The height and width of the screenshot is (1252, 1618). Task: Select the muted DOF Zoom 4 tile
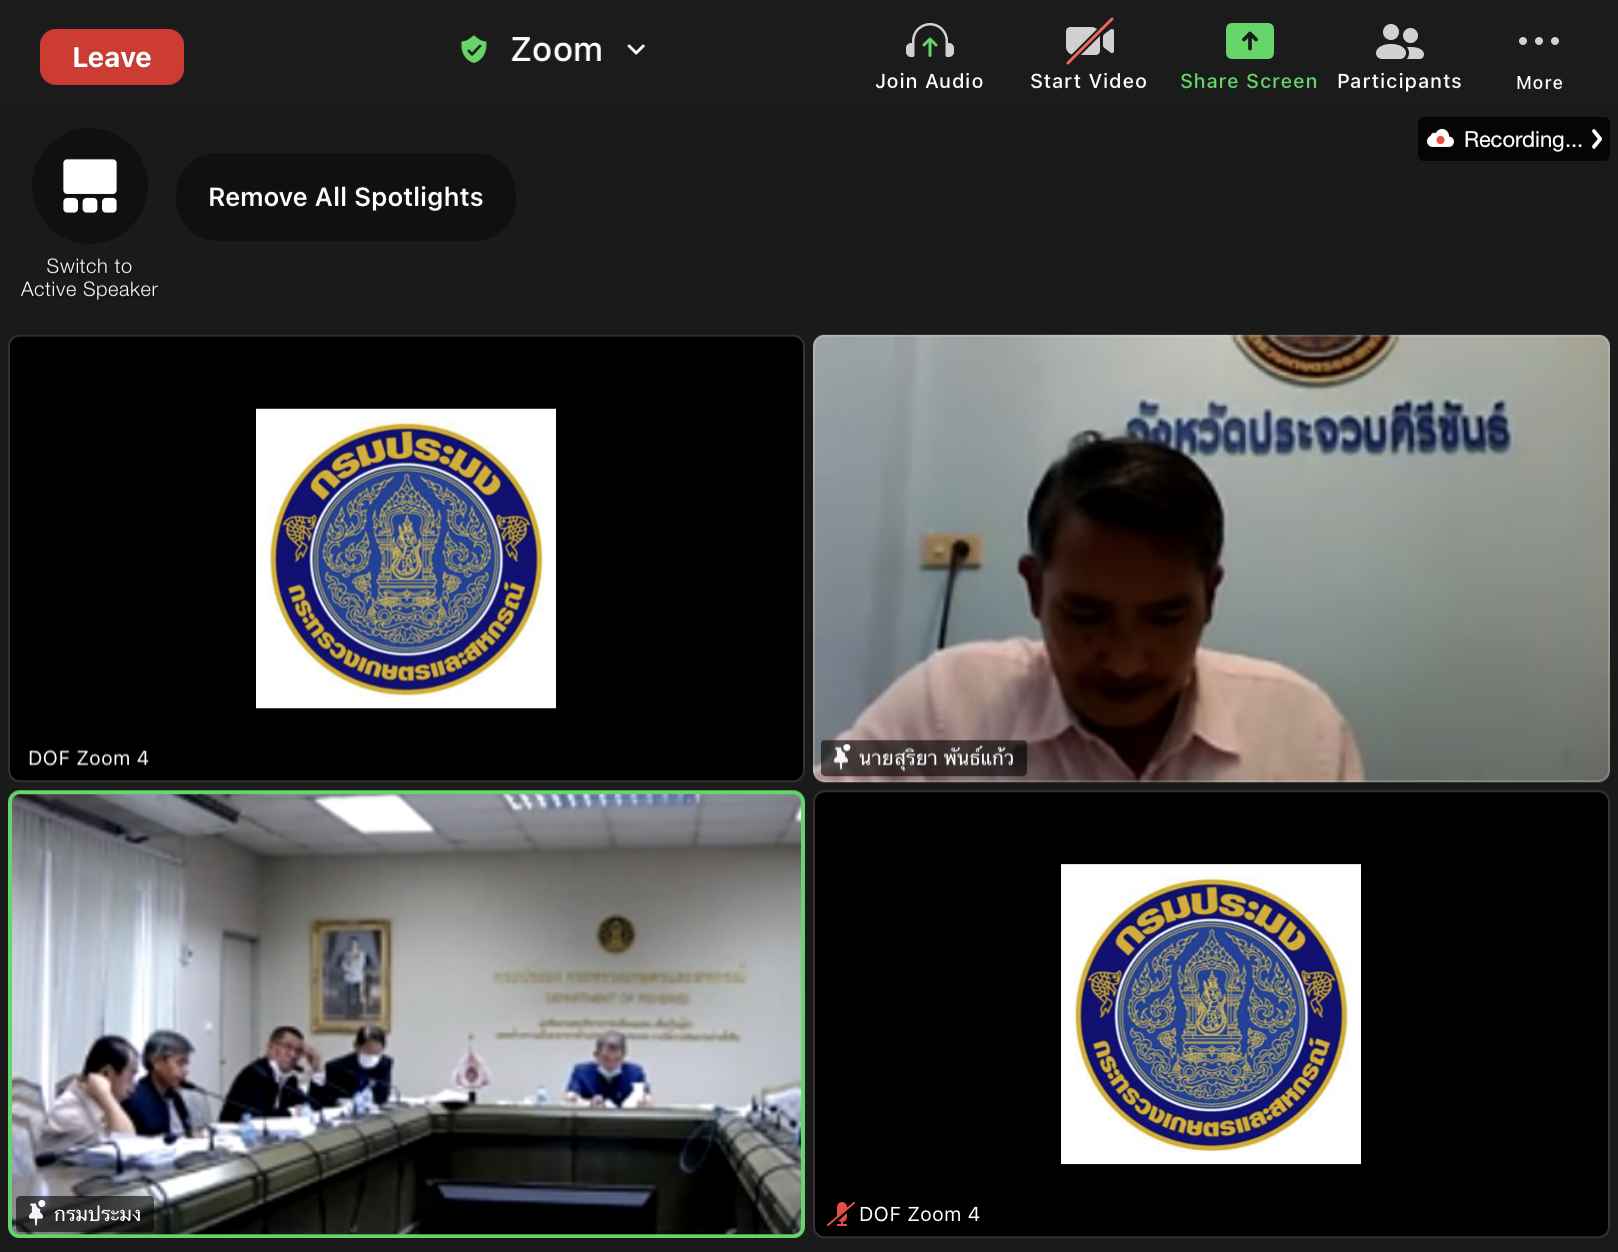[x=1211, y=1014]
